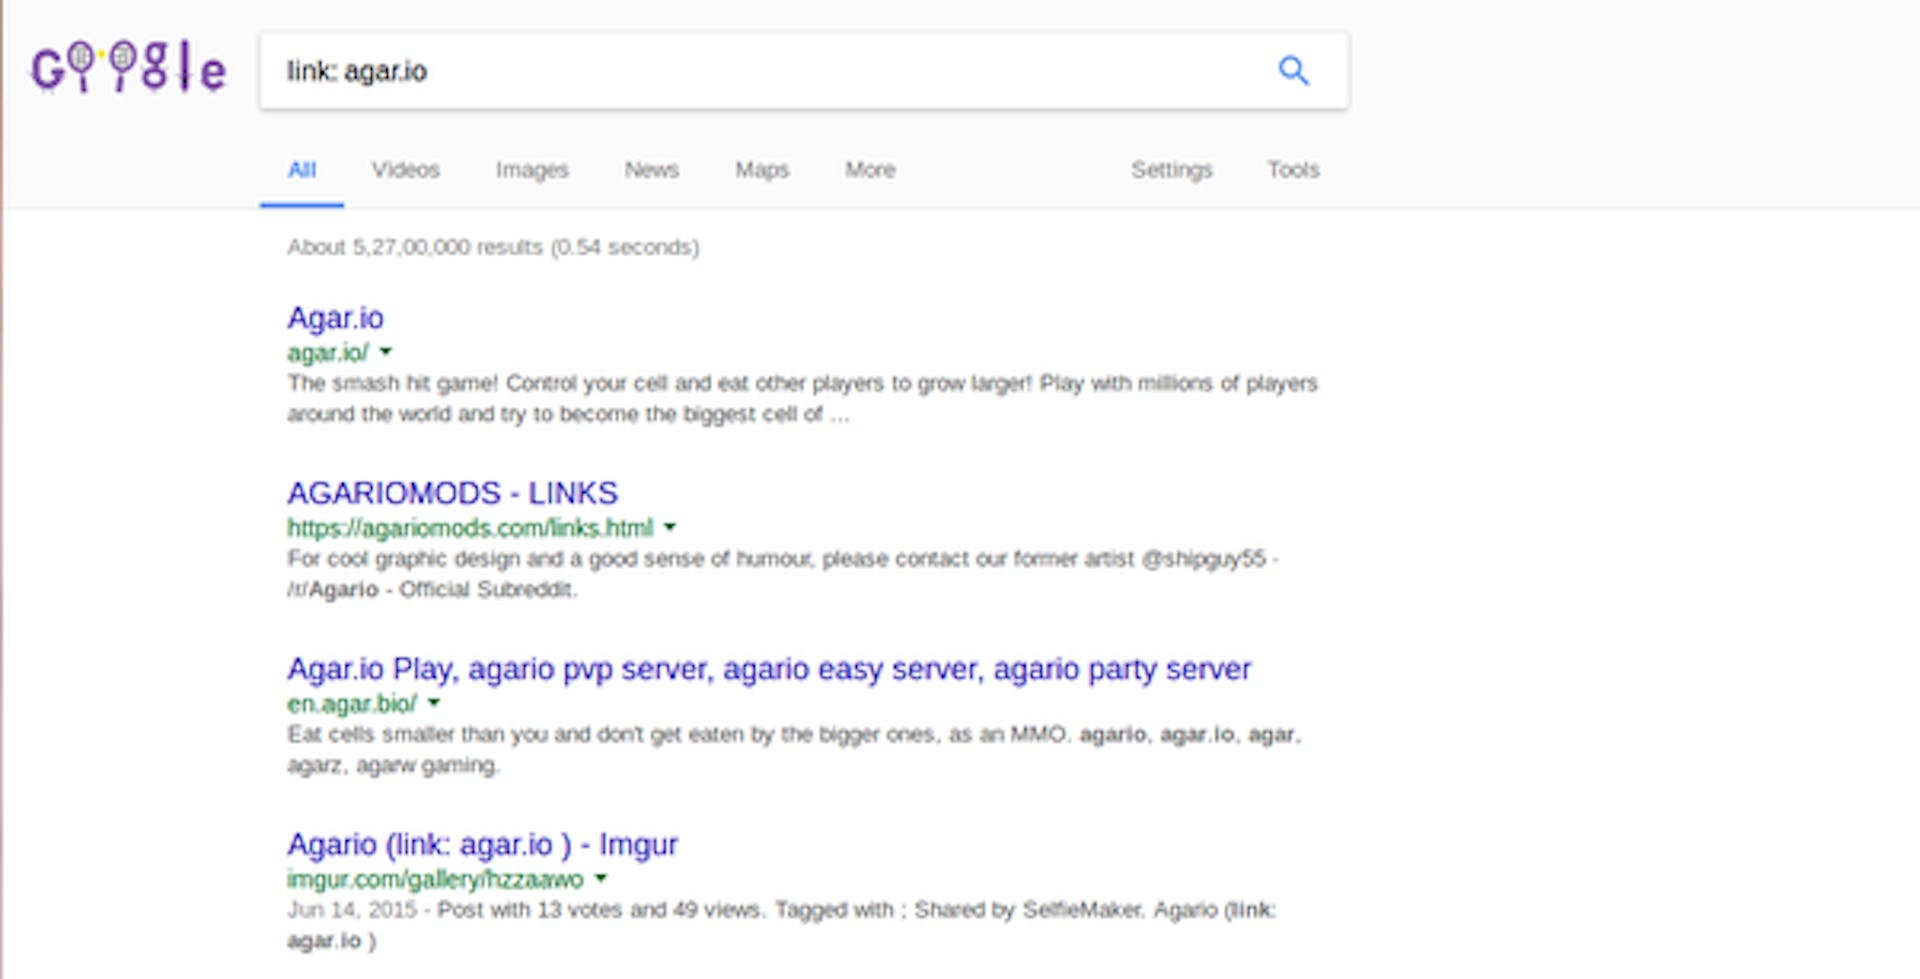Click the agar.io/ green URL

click(328, 353)
